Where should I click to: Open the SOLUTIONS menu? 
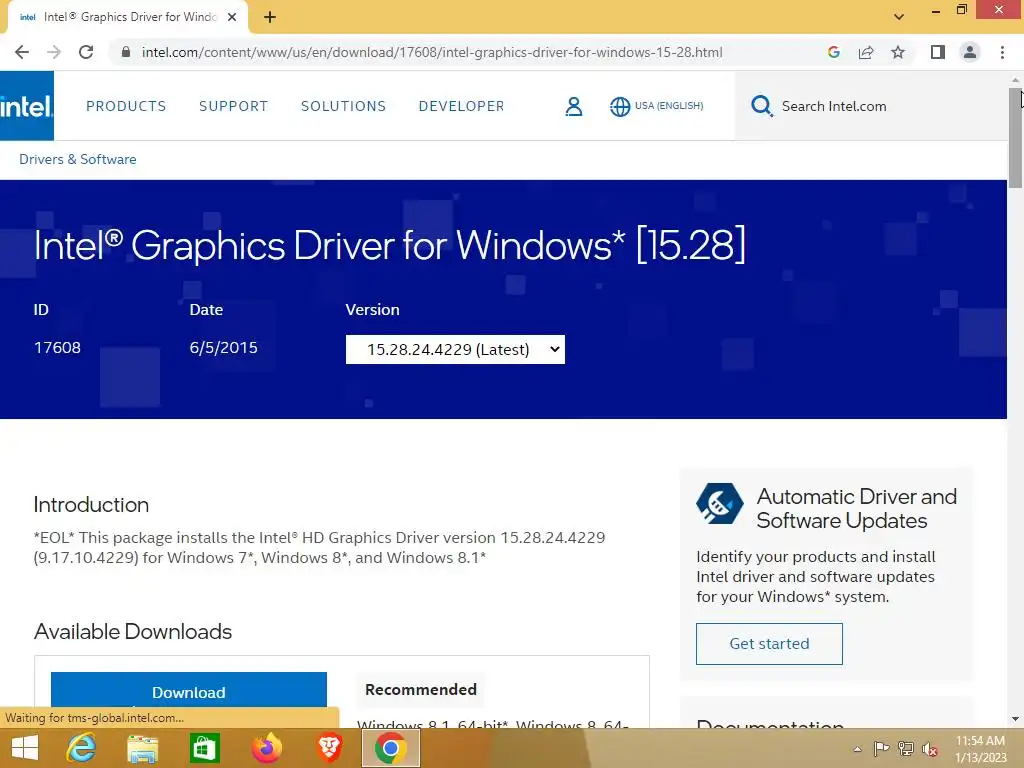[x=344, y=106]
